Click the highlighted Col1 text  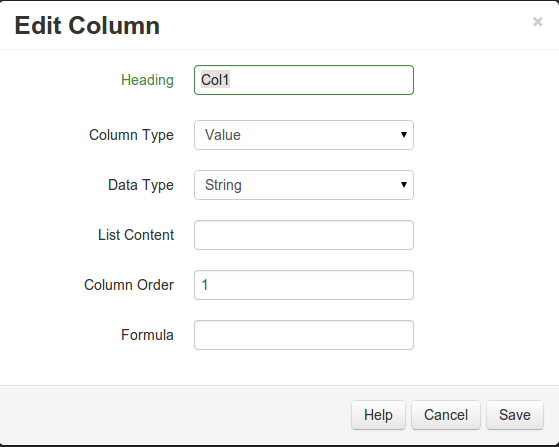[x=215, y=80]
